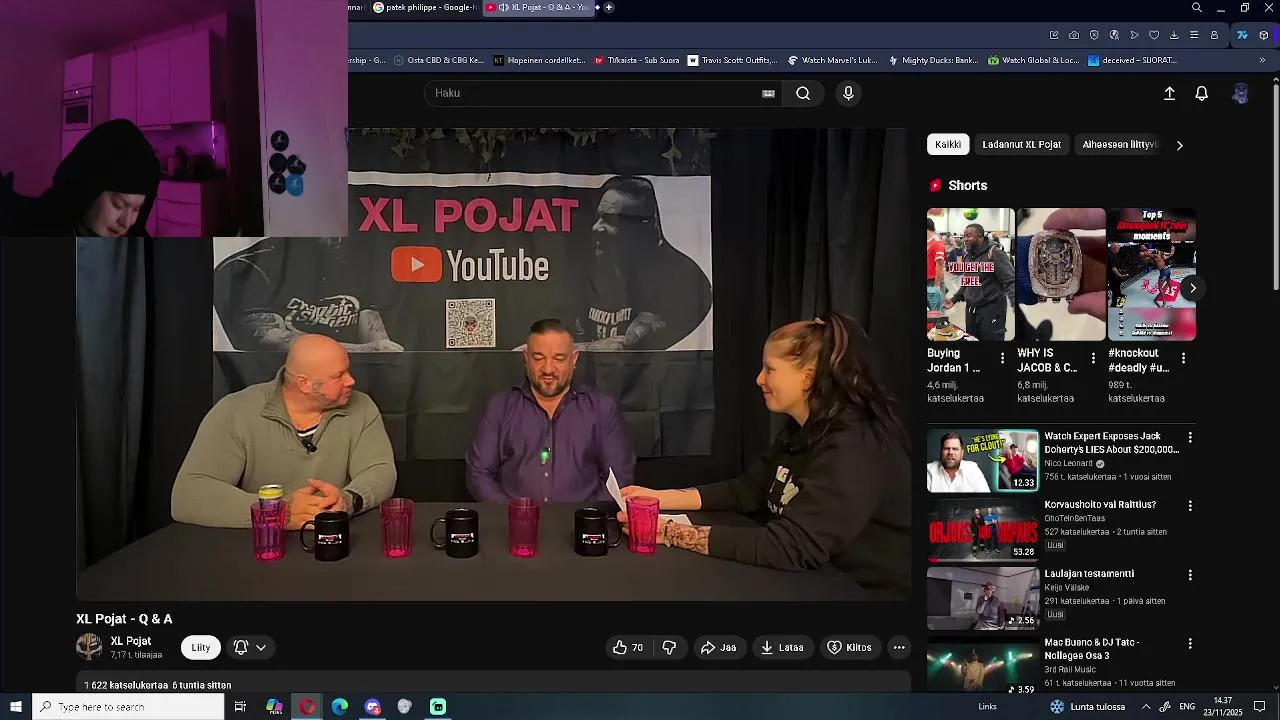Open the on-screen keyboard icon in search box
1280x720 pixels.
768,93
